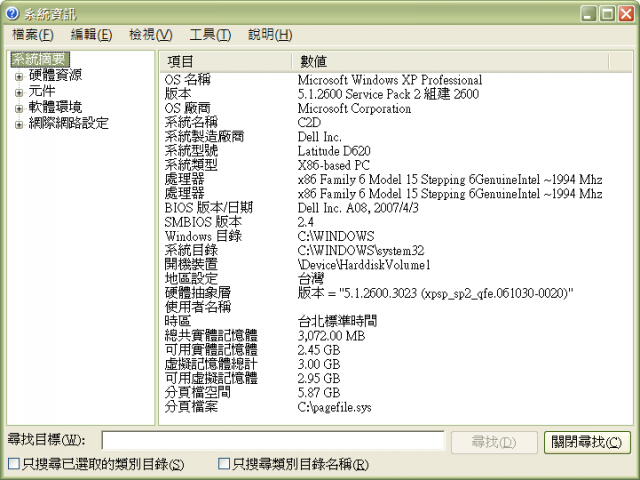Viewport: 640px width, 480px height.
Task: Click the Latitude D620 value
Action: 334,151
